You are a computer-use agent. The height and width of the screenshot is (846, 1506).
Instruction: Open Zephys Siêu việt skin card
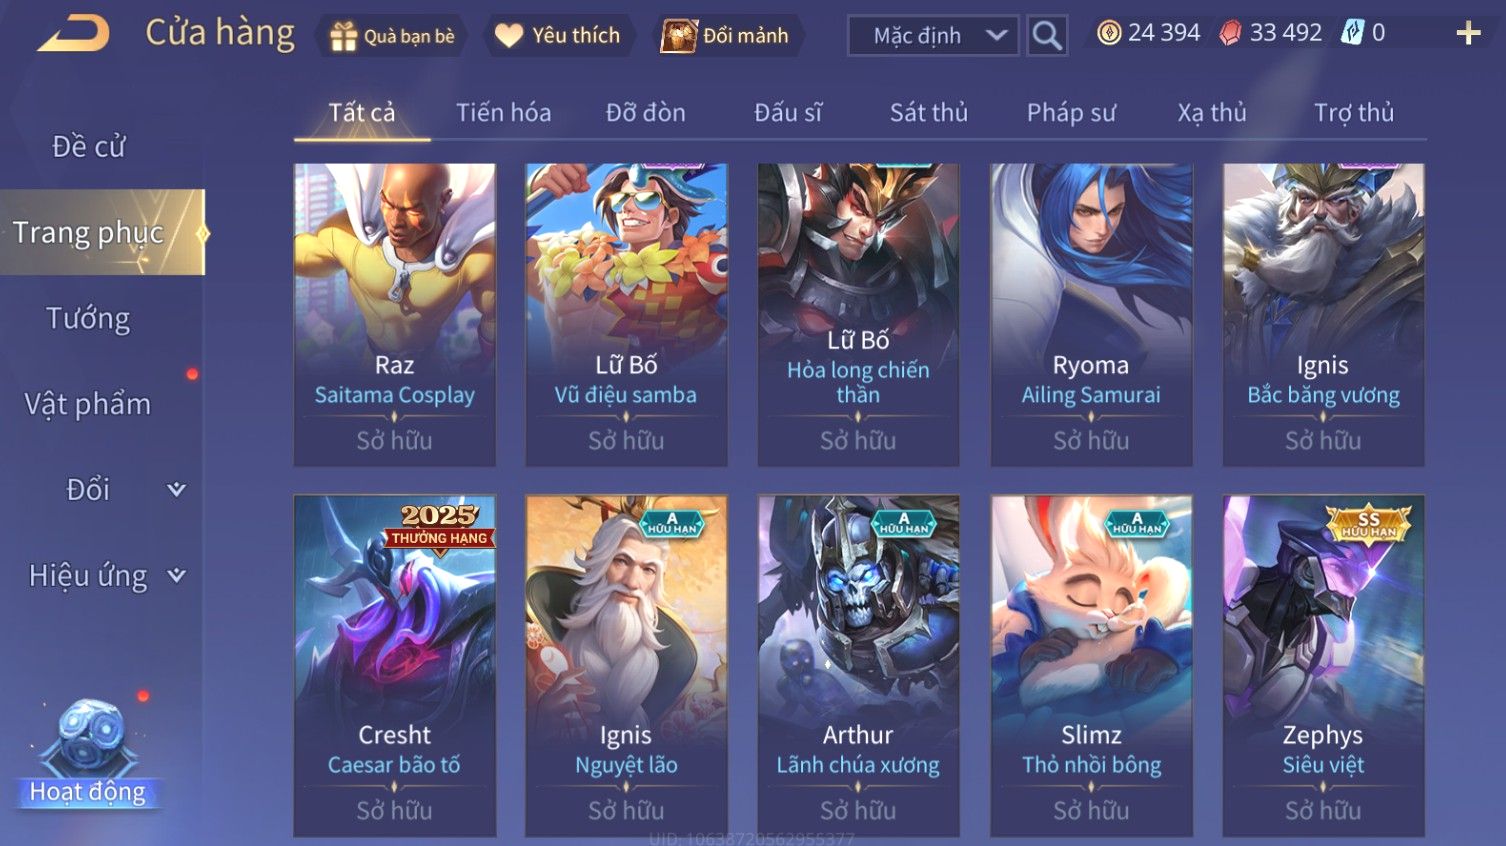click(x=1324, y=665)
